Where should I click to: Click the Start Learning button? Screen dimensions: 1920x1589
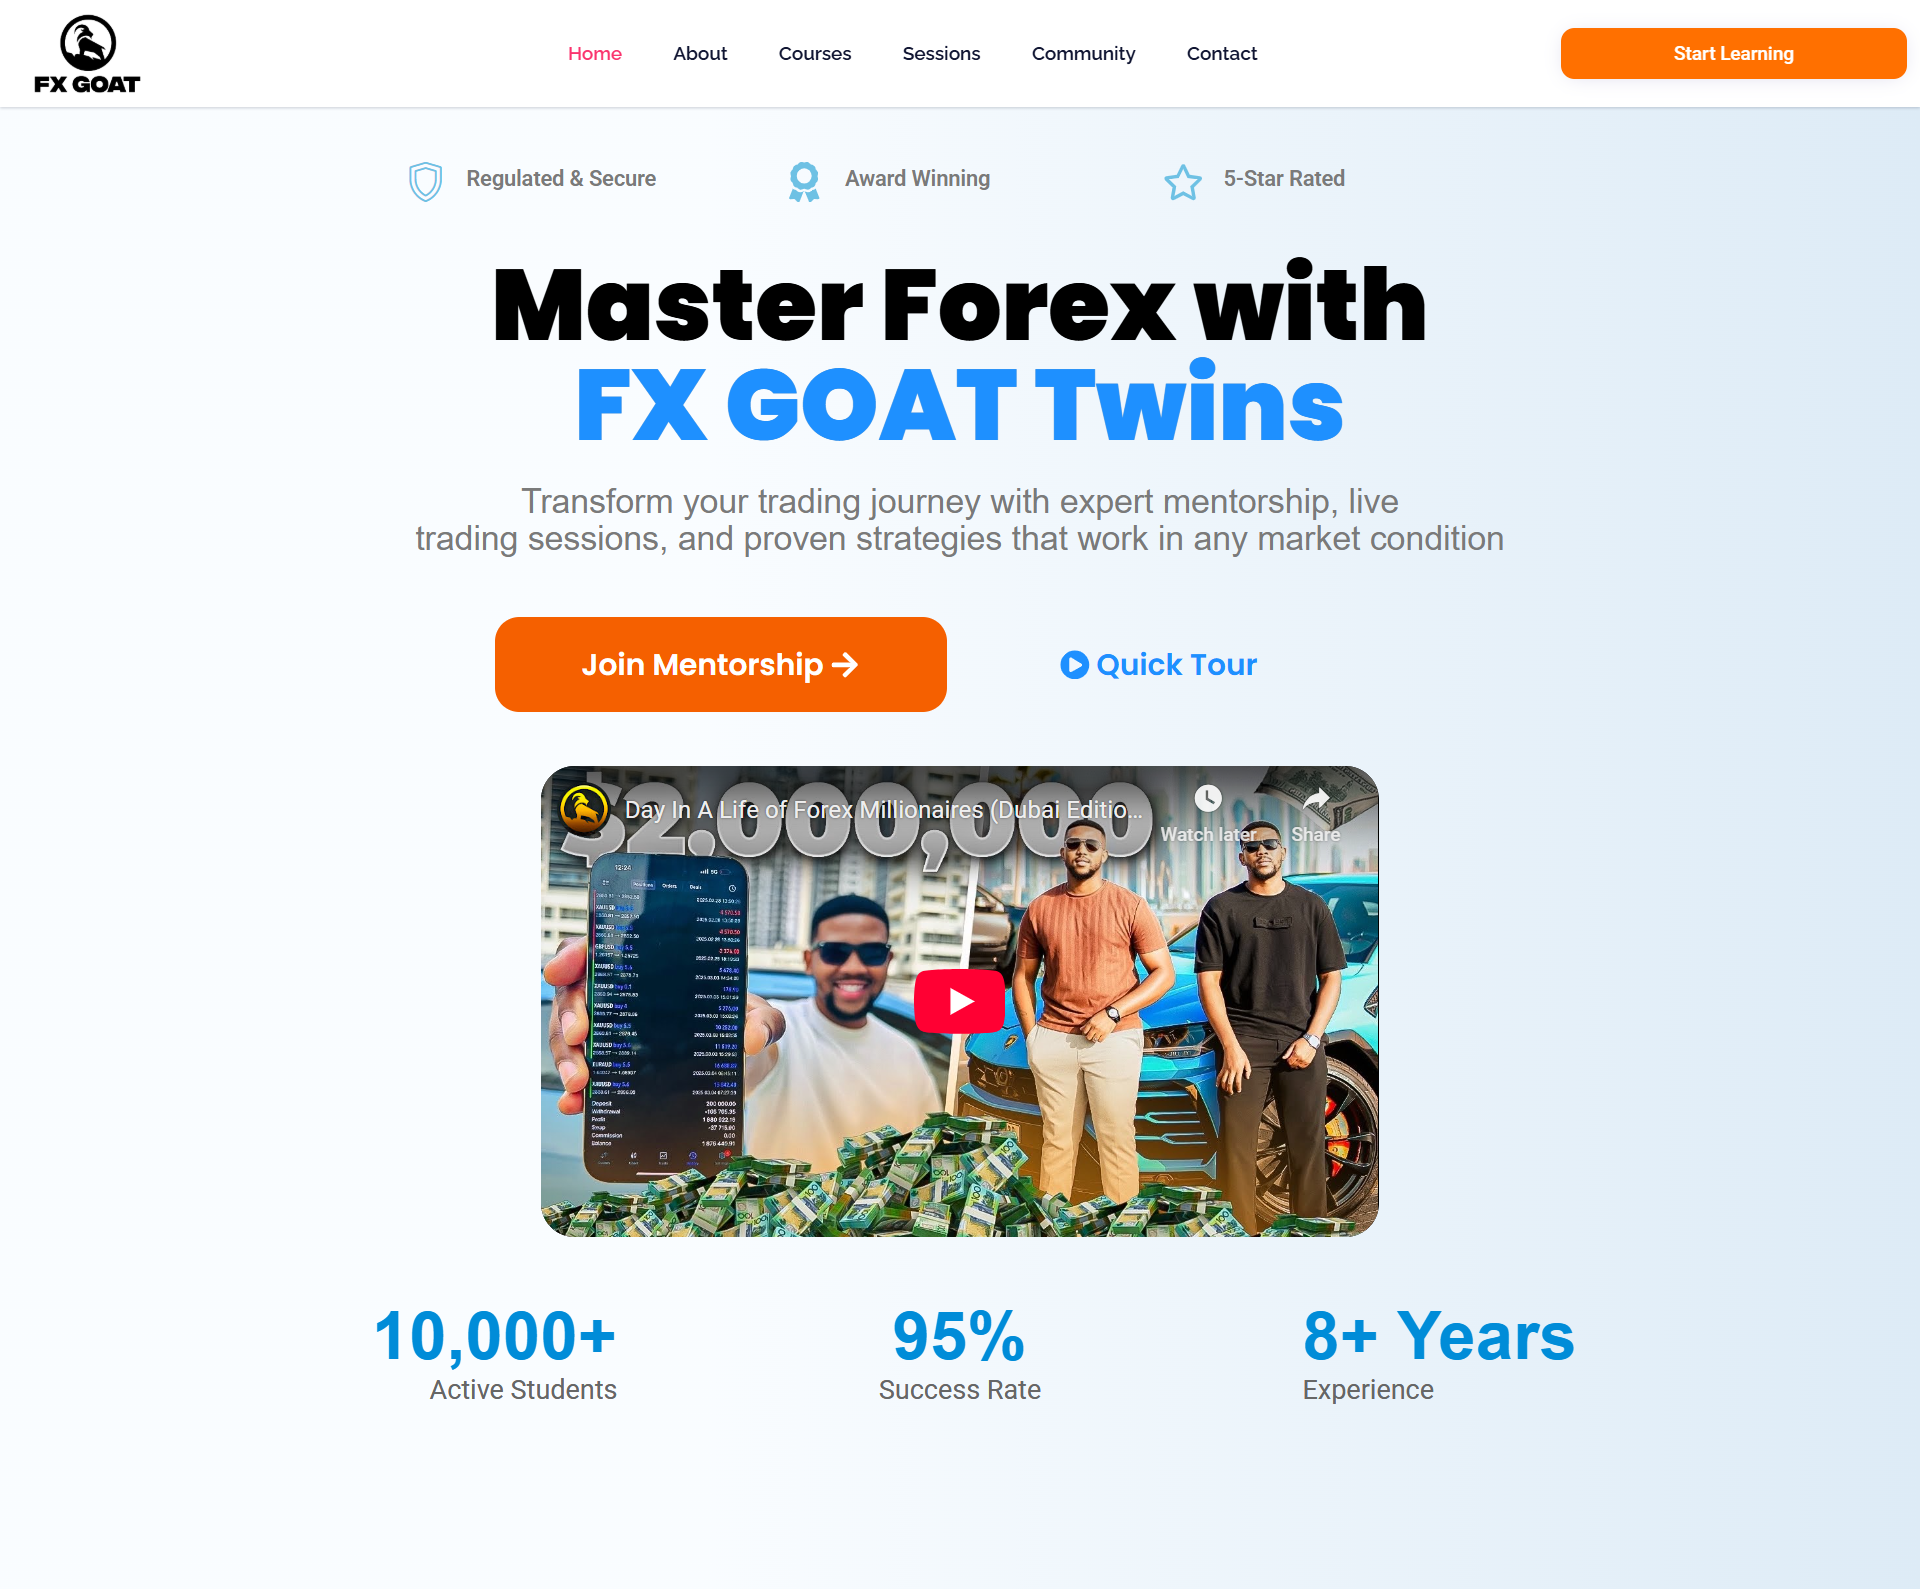click(x=1733, y=53)
